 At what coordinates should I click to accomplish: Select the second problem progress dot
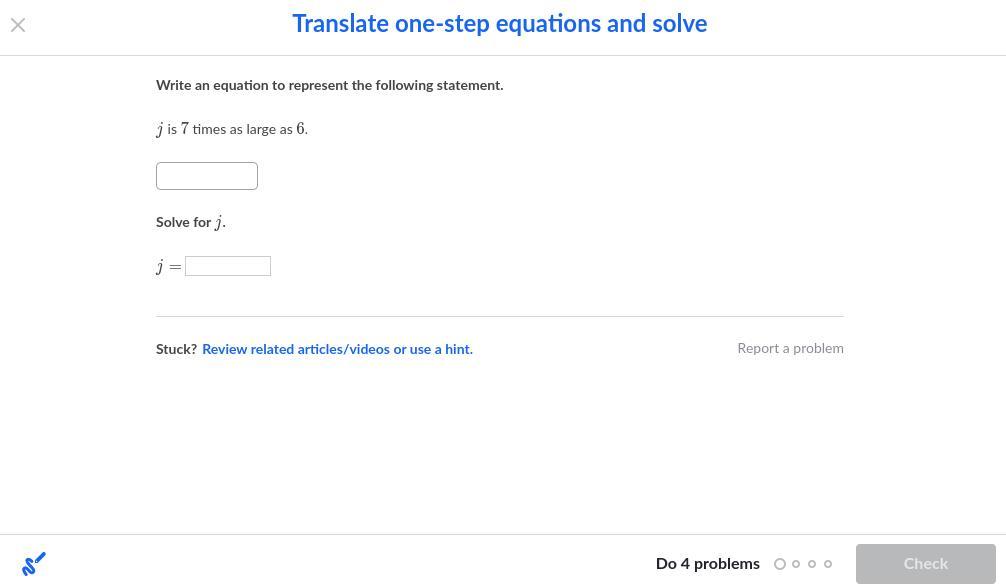796,564
